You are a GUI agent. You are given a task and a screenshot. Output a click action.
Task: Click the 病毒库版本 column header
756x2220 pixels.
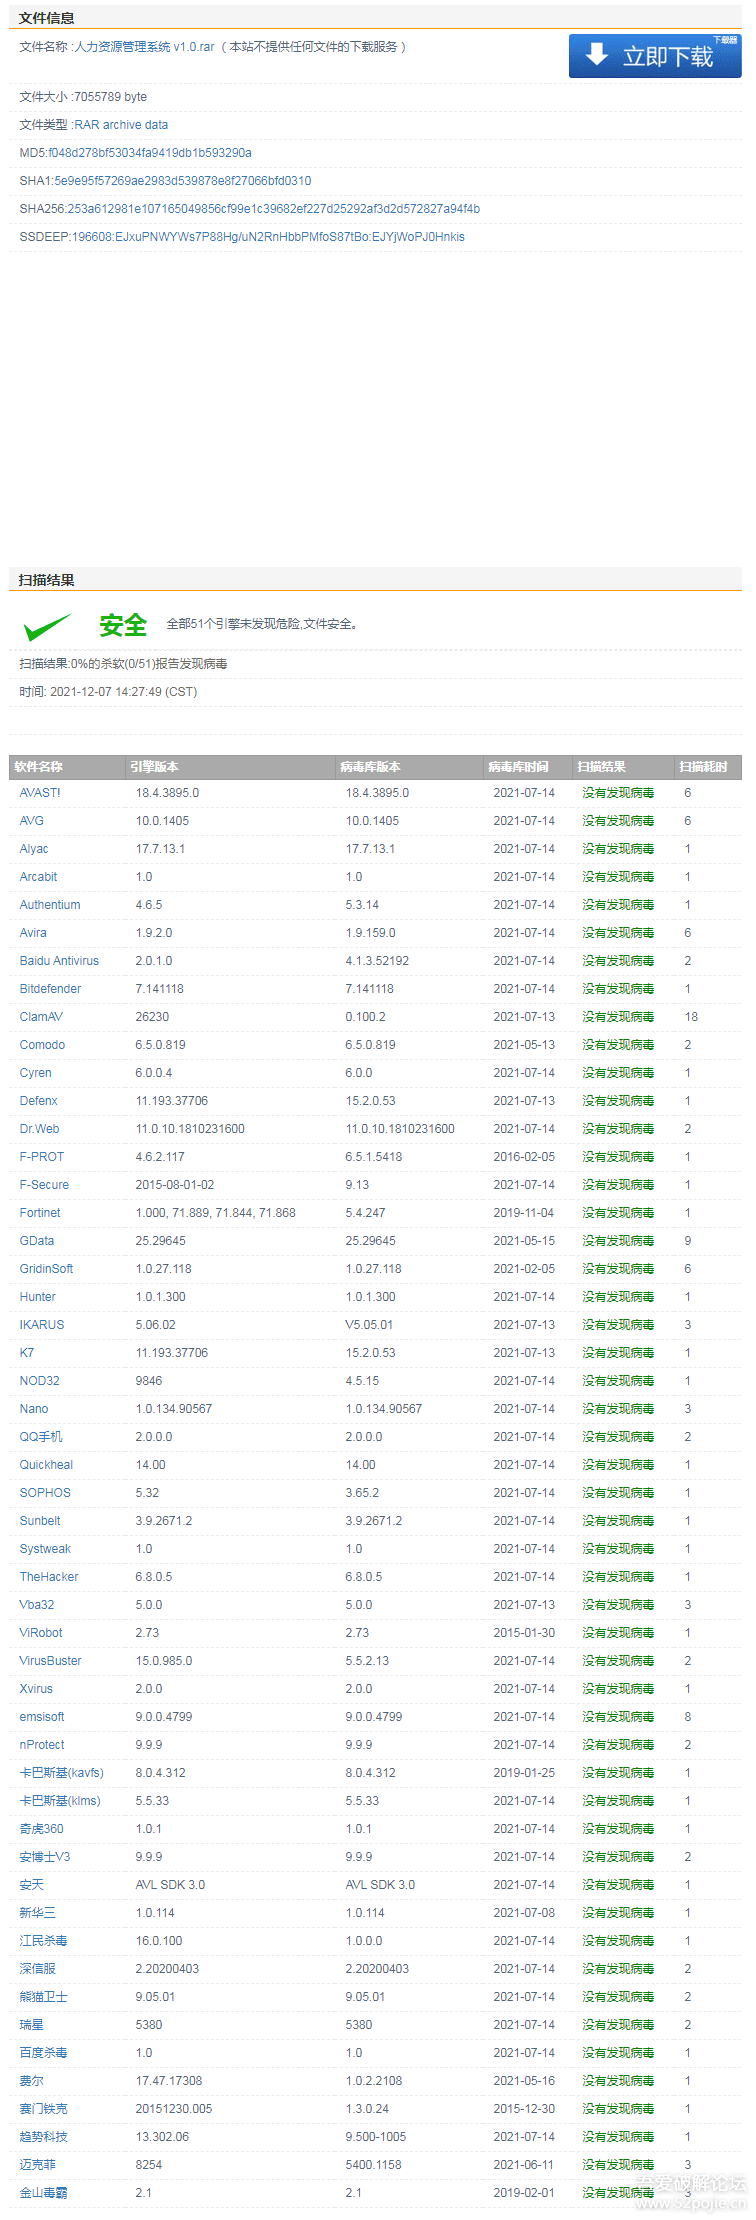click(370, 767)
